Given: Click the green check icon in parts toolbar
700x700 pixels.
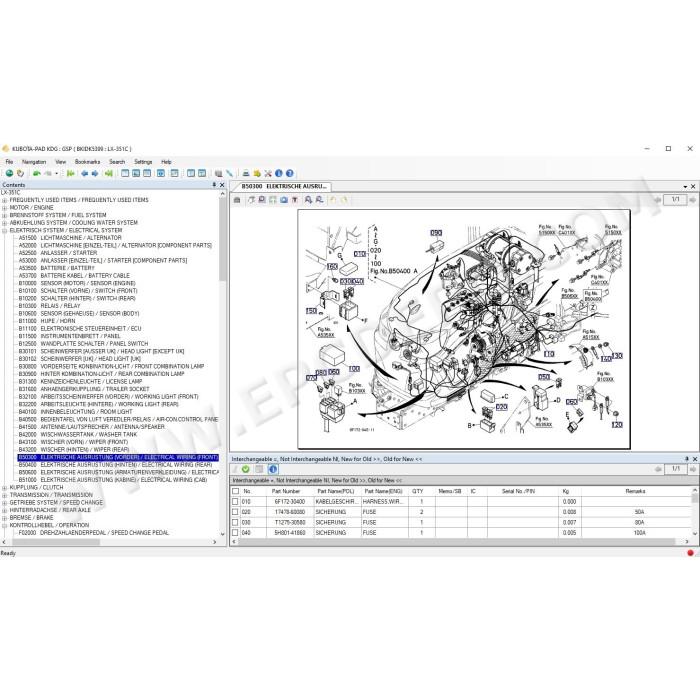Looking at the screenshot, I should click(246, 469).
